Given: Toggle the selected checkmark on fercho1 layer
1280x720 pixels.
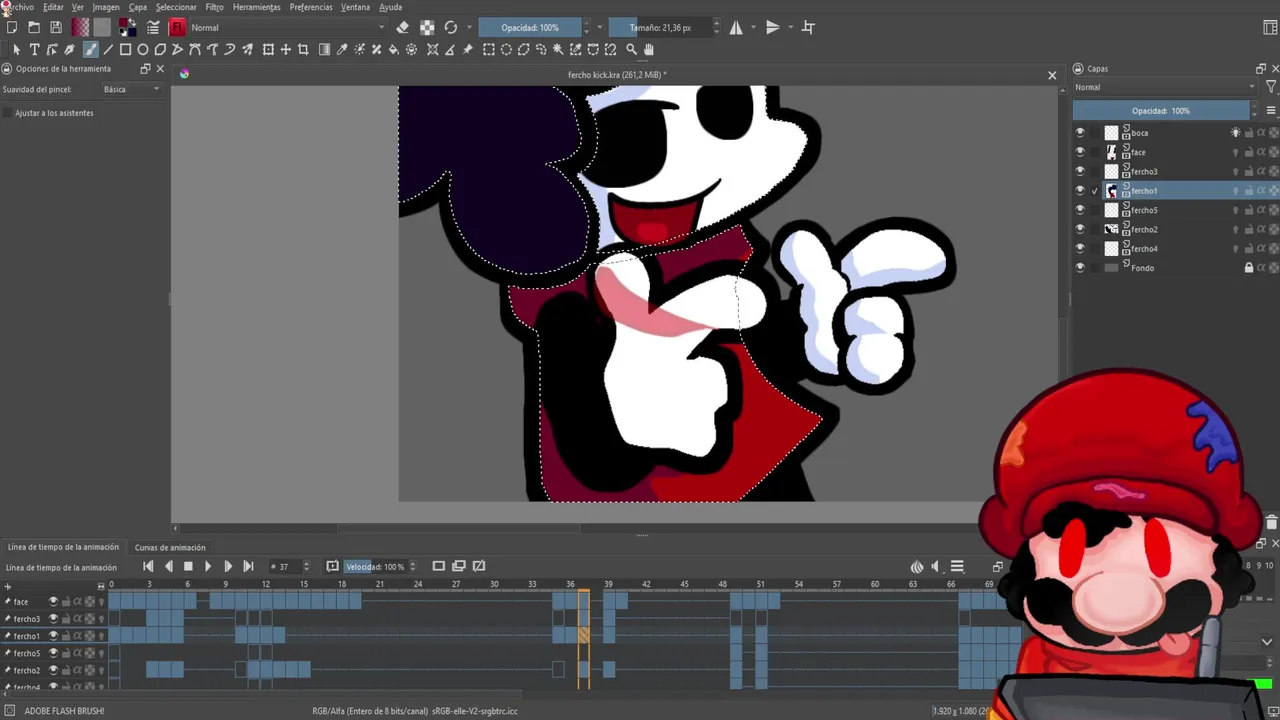Looking at the screenshot, I should tap(1095, 191).
